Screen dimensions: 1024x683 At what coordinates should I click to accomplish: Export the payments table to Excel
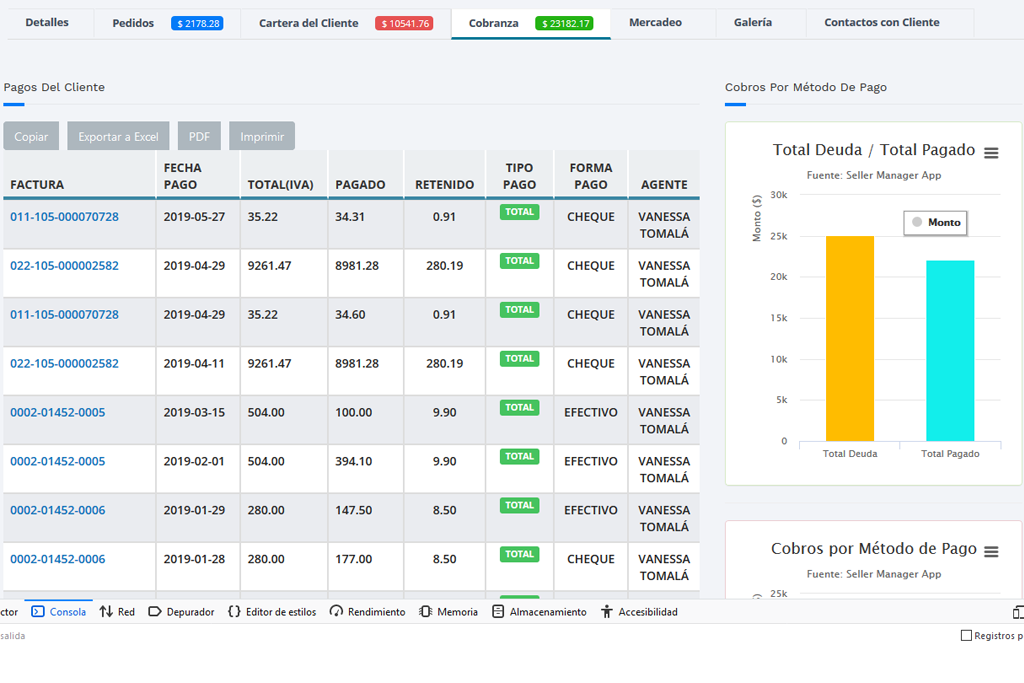click(118, 136)
